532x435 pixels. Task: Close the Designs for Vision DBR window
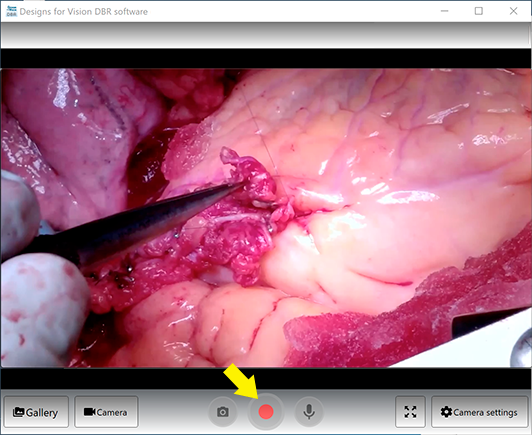(513, 11)
